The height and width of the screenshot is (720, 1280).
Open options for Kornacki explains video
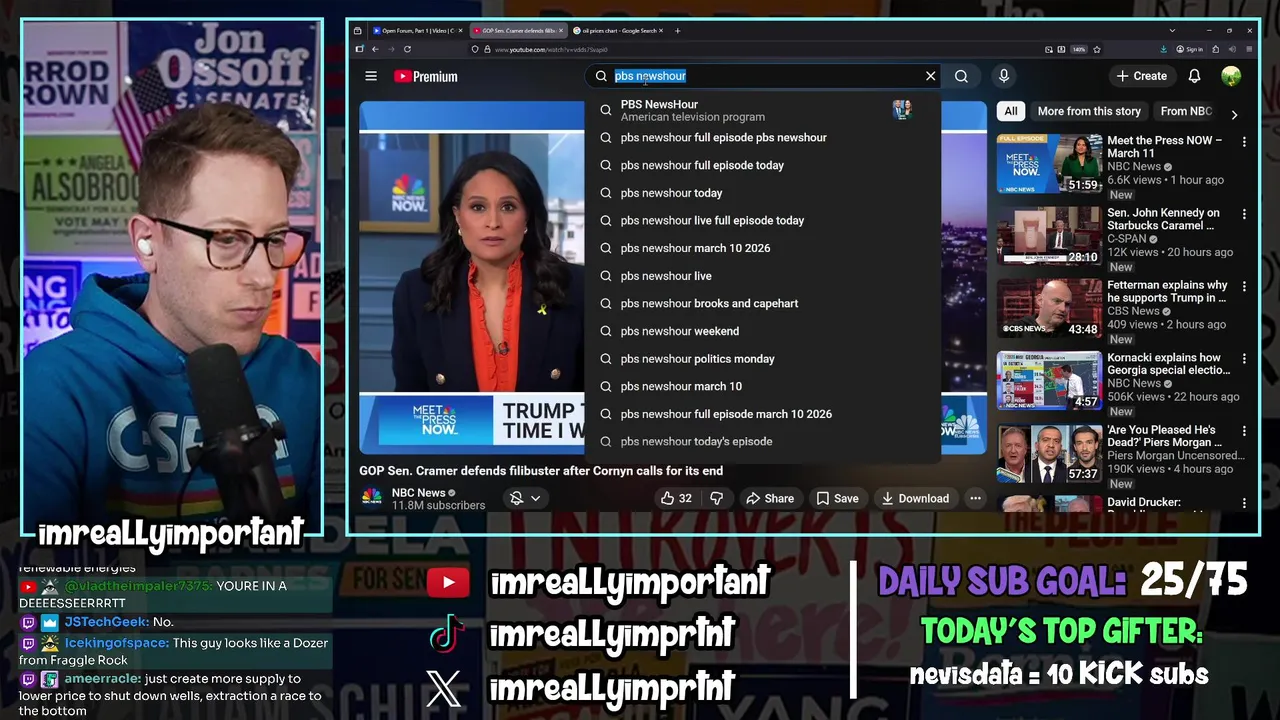coord(1244,358)
